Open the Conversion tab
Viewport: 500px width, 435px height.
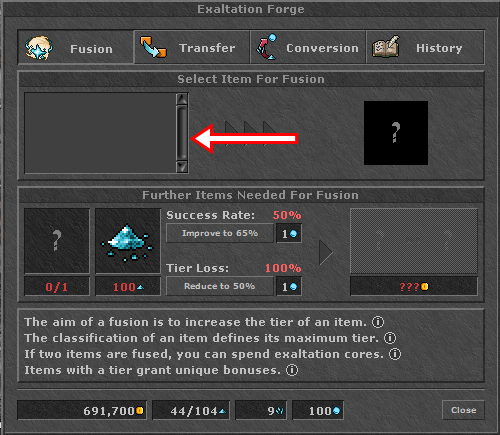coord(308,47)
